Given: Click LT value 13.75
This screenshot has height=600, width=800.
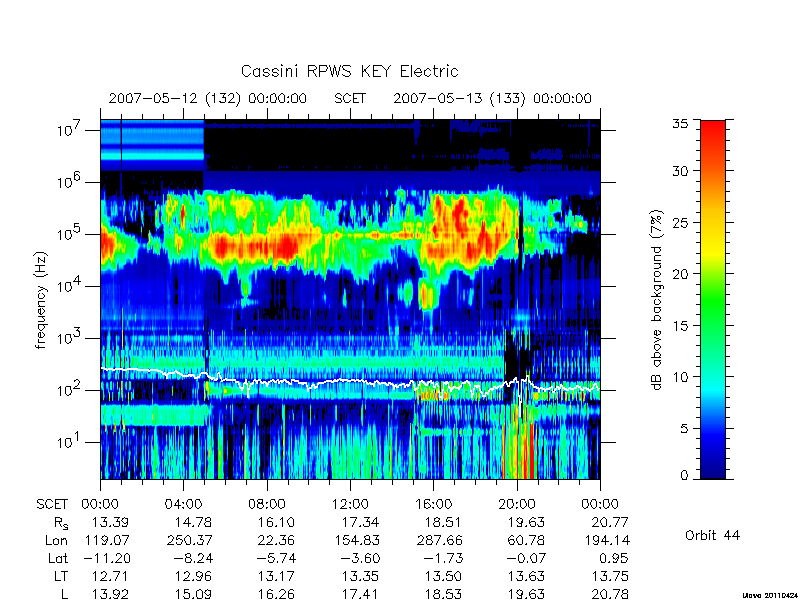Looking at the screenshot, I should coord(610,576).
